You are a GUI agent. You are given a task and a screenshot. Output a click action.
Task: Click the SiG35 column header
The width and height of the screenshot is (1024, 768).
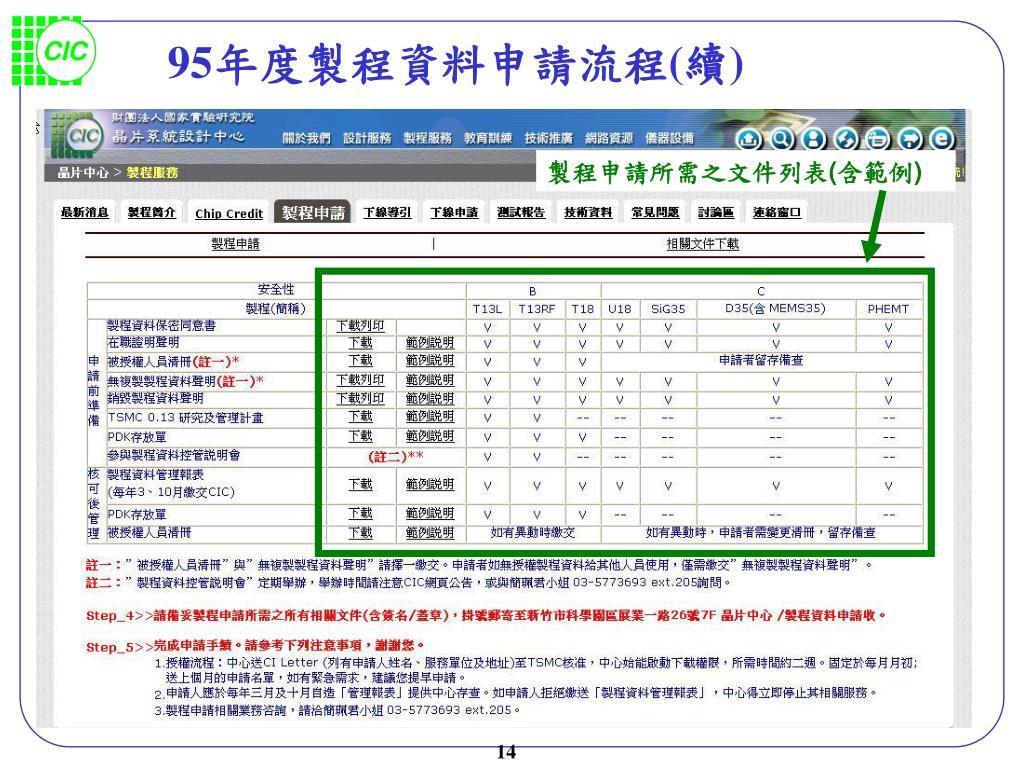(668, 309)
